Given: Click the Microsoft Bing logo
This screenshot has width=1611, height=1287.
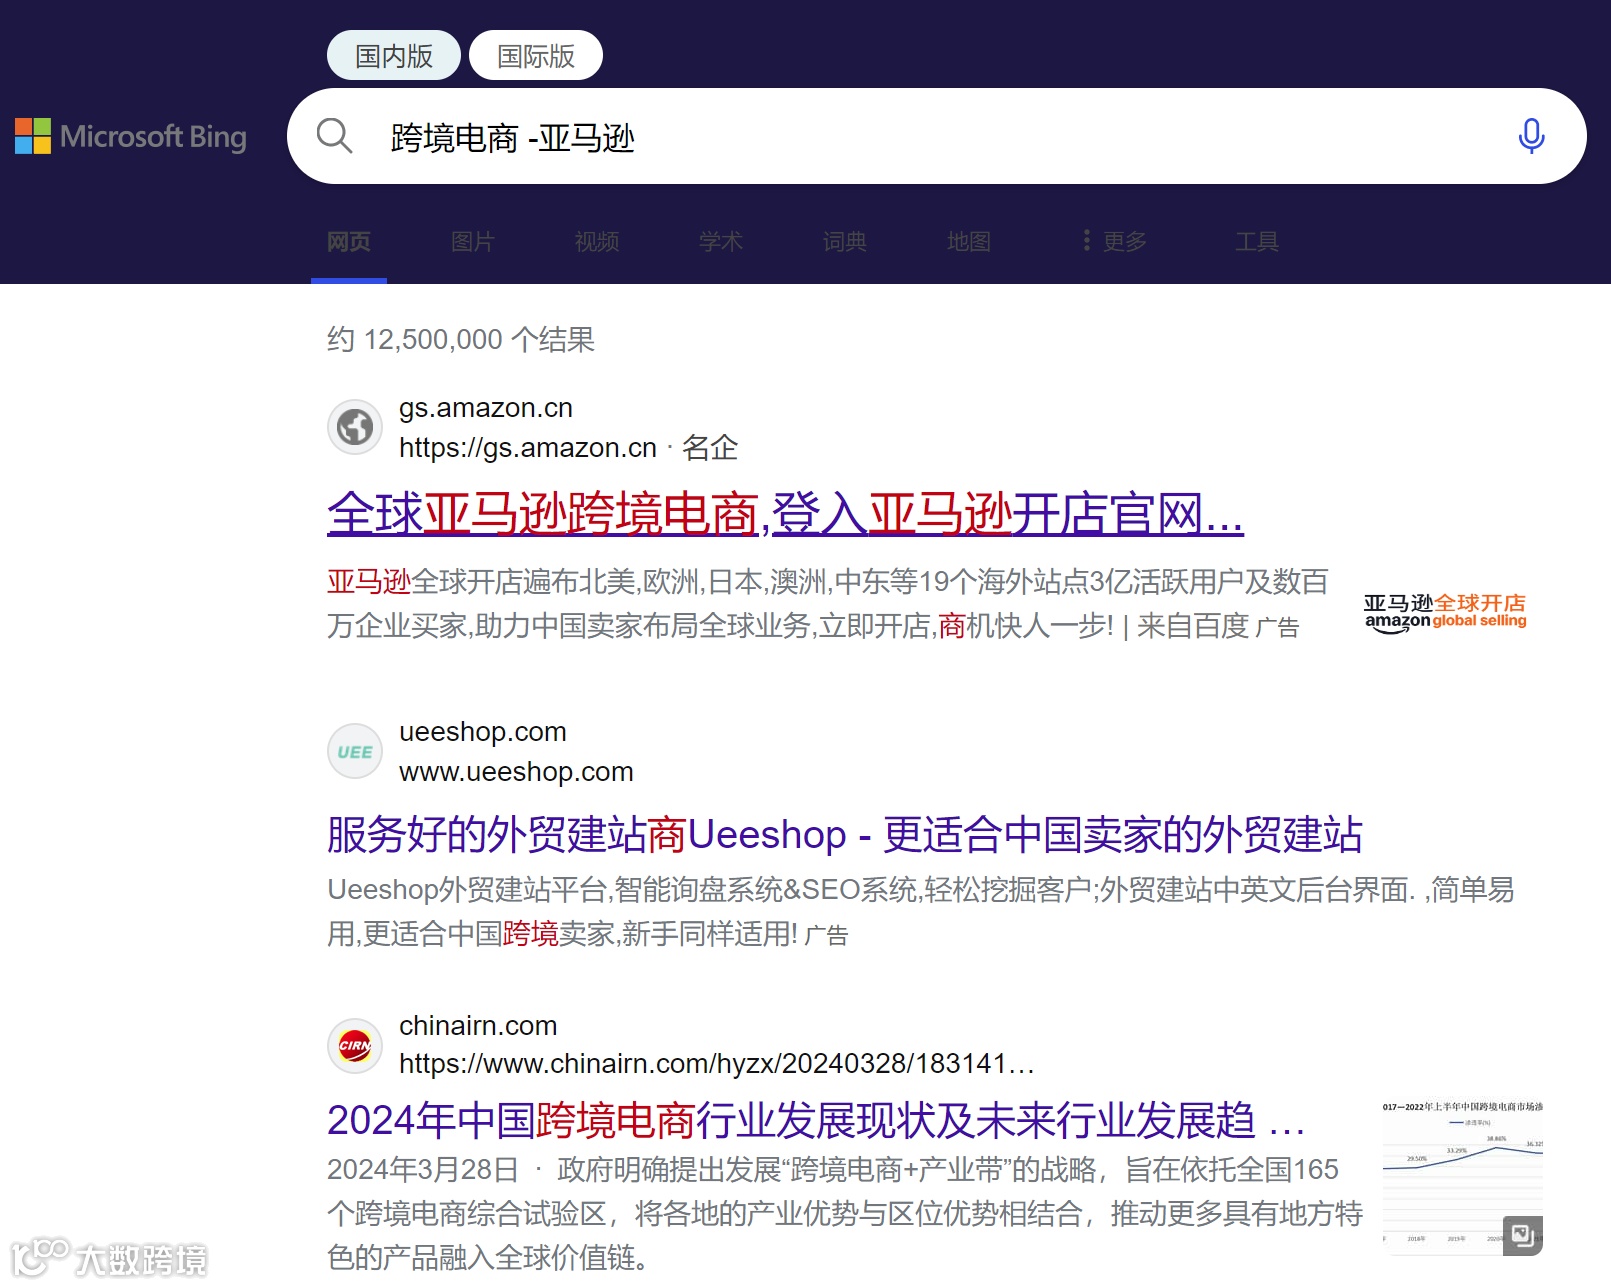Looking at the screenshot, I should pyautogui.click(x=131, y=136).
